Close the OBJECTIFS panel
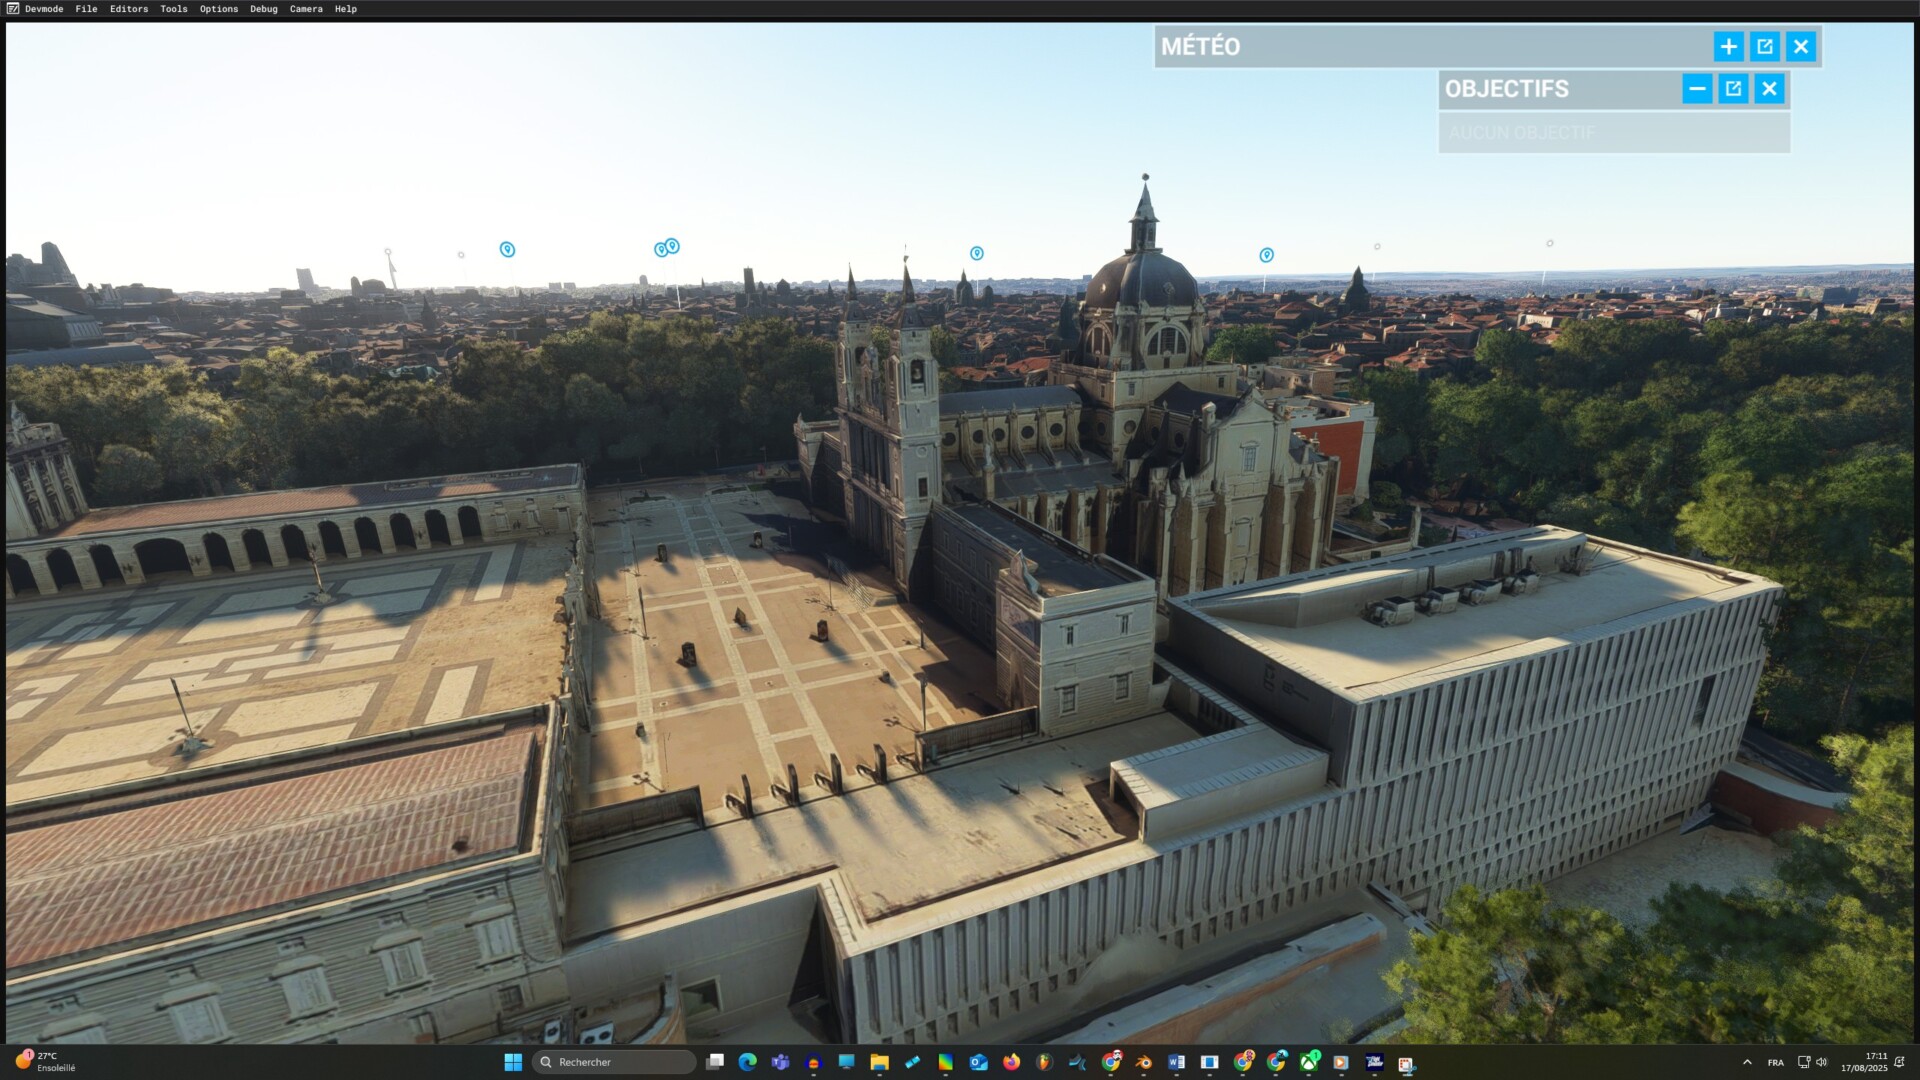 point(1769,89)
